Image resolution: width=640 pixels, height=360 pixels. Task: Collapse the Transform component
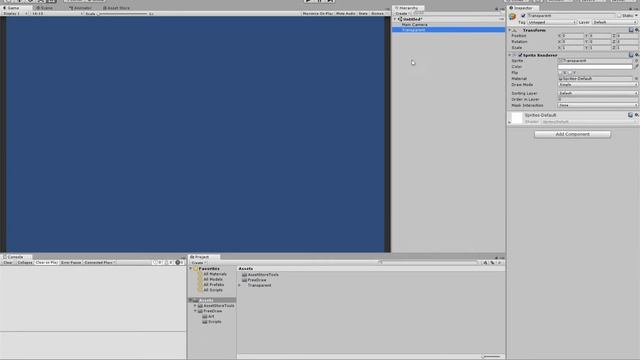509,30
